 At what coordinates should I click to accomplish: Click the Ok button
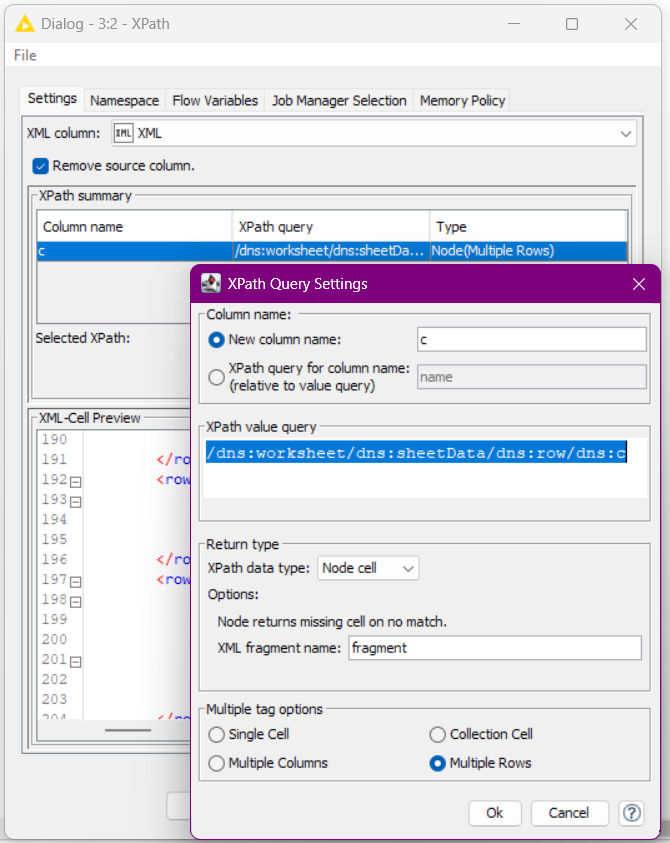tap(495, 813)
